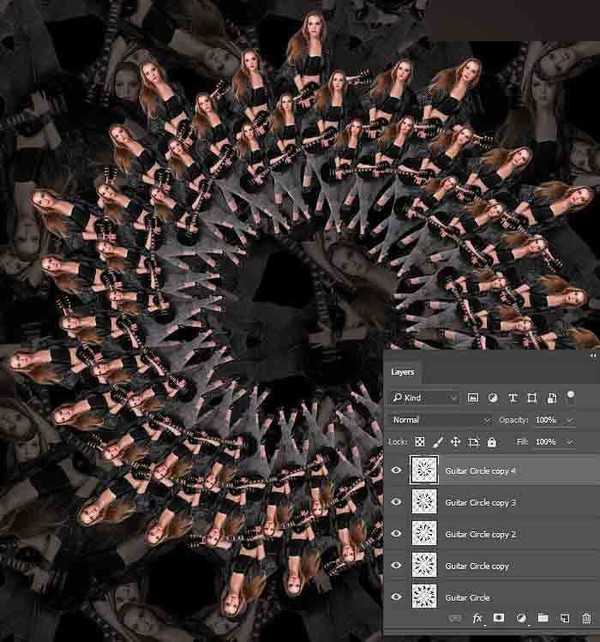The height and width of the screenshot is (642, 600).
Task: Expand the Opacity slider dropdown arrow
Action: tap(570, 420)
